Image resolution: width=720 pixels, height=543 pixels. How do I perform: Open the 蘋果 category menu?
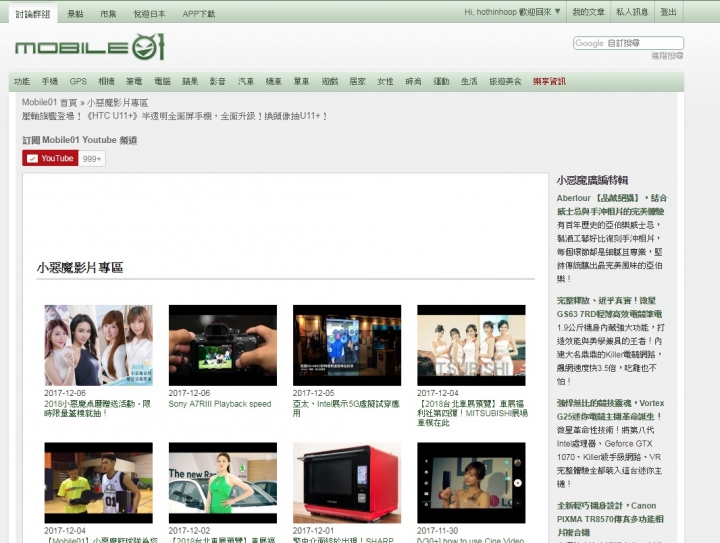(x=190, y=81)
